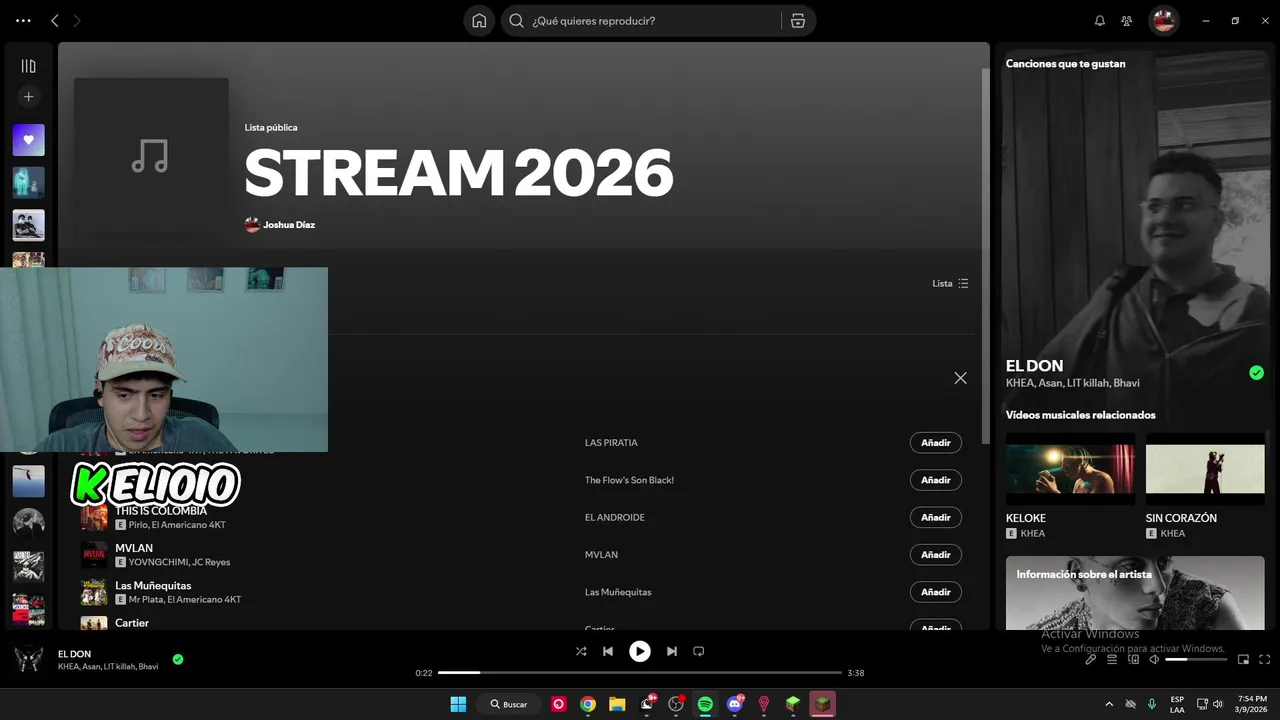1280x720 pixels.
Task: Click now-playing album art thumbnail
Action: [28, 659]
